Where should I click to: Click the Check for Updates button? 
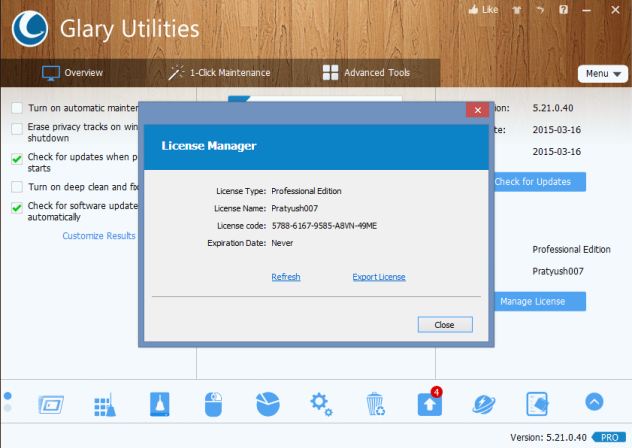(540, 182)
